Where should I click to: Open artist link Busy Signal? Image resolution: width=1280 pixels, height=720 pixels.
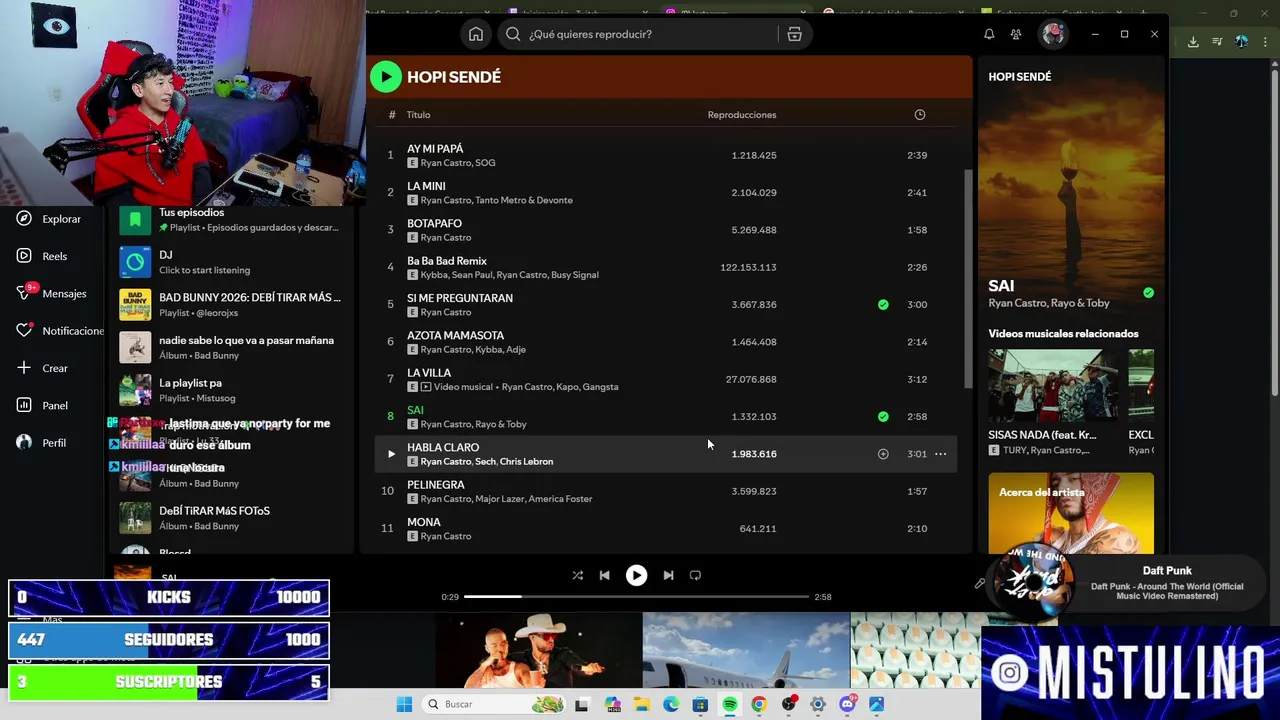click(574, 275)
